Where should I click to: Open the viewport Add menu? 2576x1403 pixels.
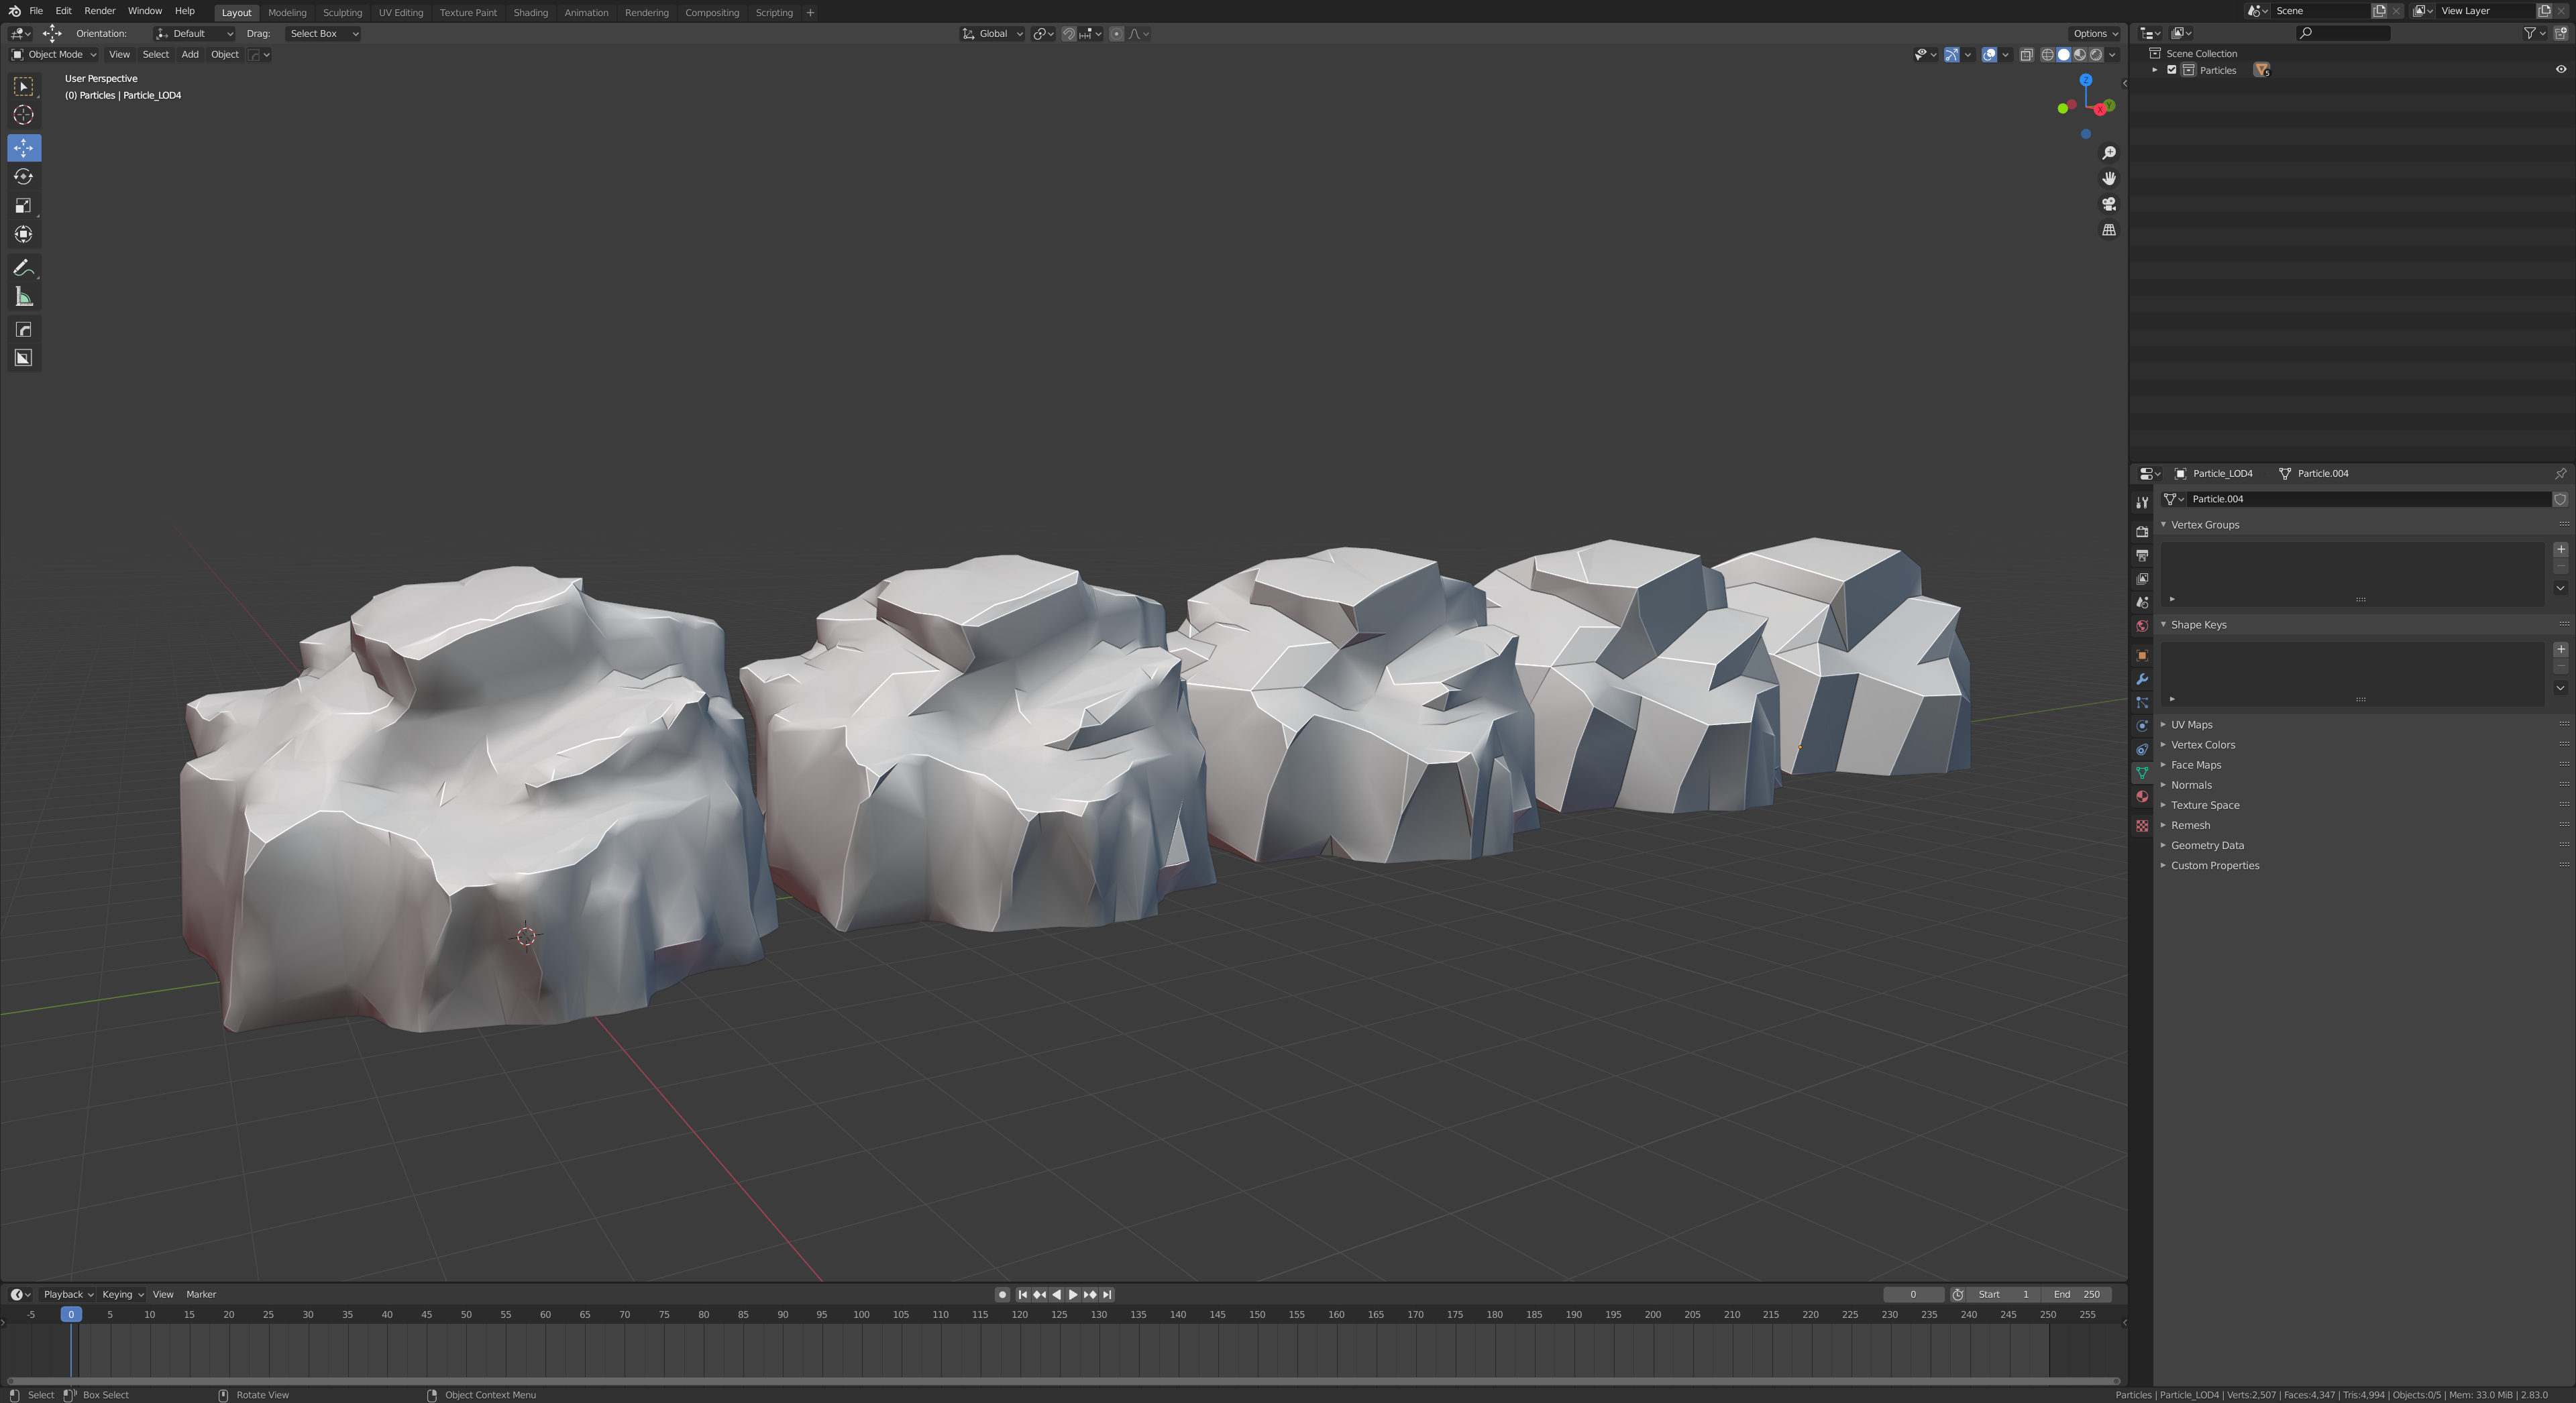tap(190, 55)
